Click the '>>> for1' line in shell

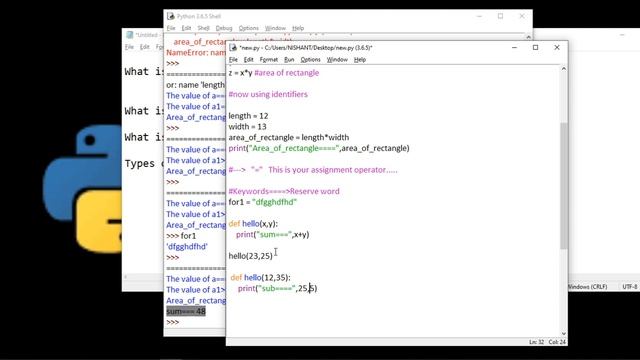[181, 236]
